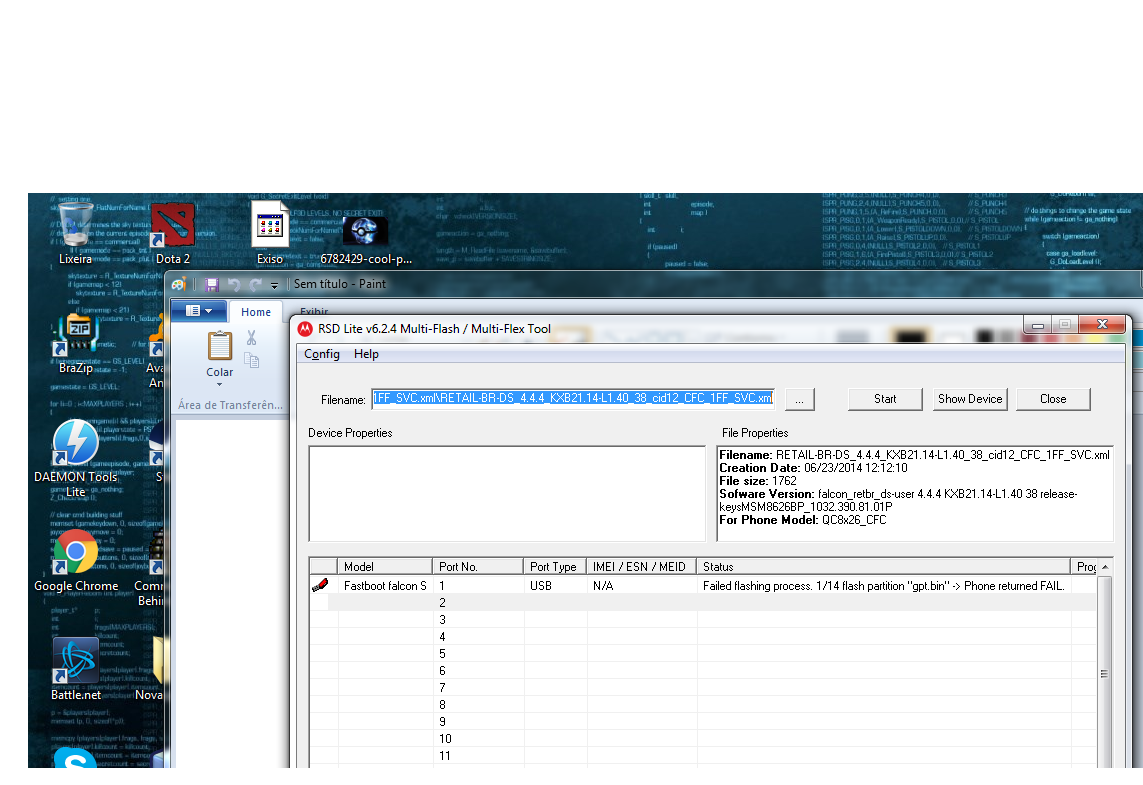Click the Save icon in Paint's quick access toolbar
The image size is (1143, 785).
click(x=211, y=284)
